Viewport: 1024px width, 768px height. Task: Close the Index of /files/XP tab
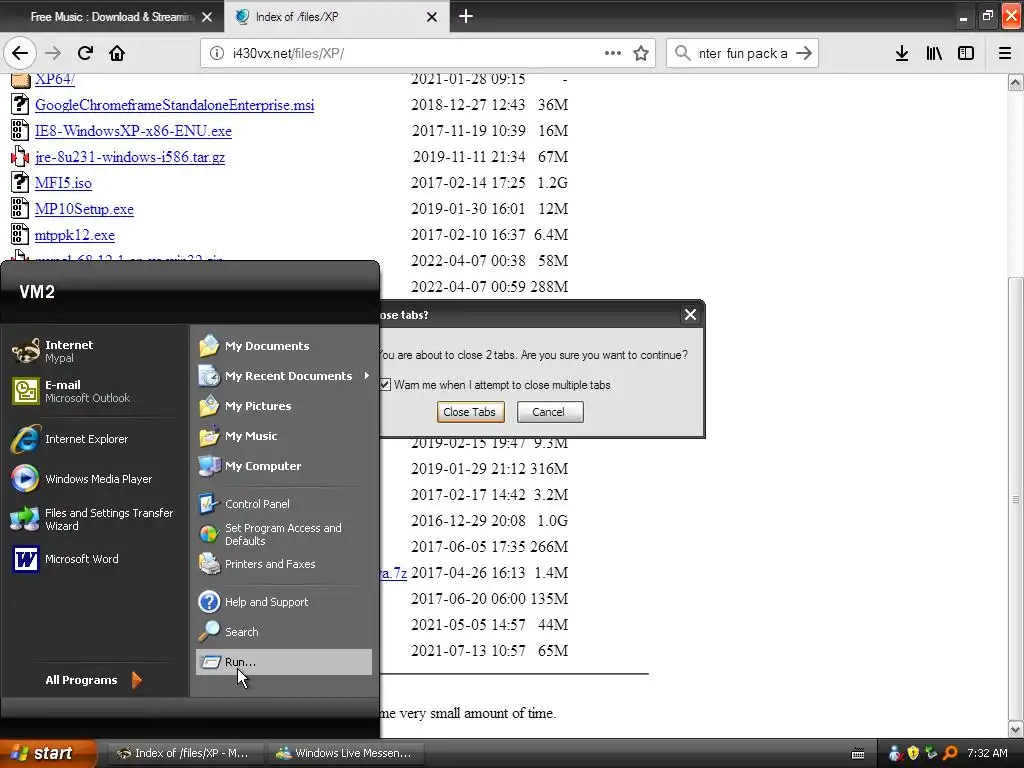tap(432, 17)
